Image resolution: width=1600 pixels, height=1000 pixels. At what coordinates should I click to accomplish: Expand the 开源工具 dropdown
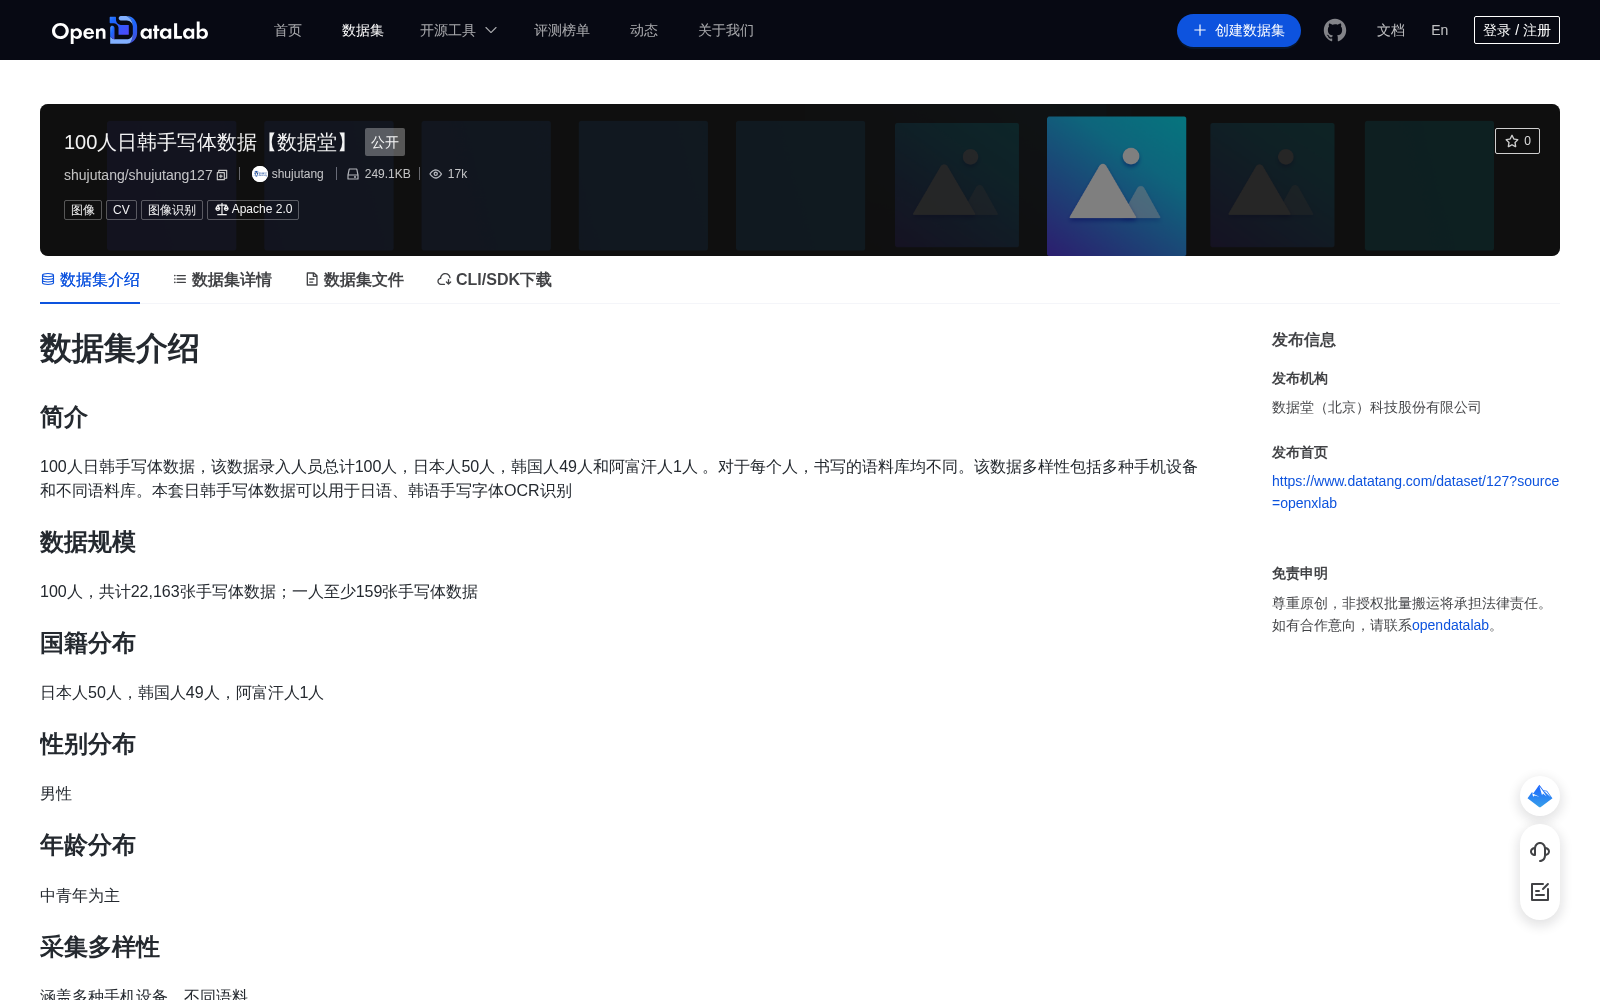coord(458,30)
